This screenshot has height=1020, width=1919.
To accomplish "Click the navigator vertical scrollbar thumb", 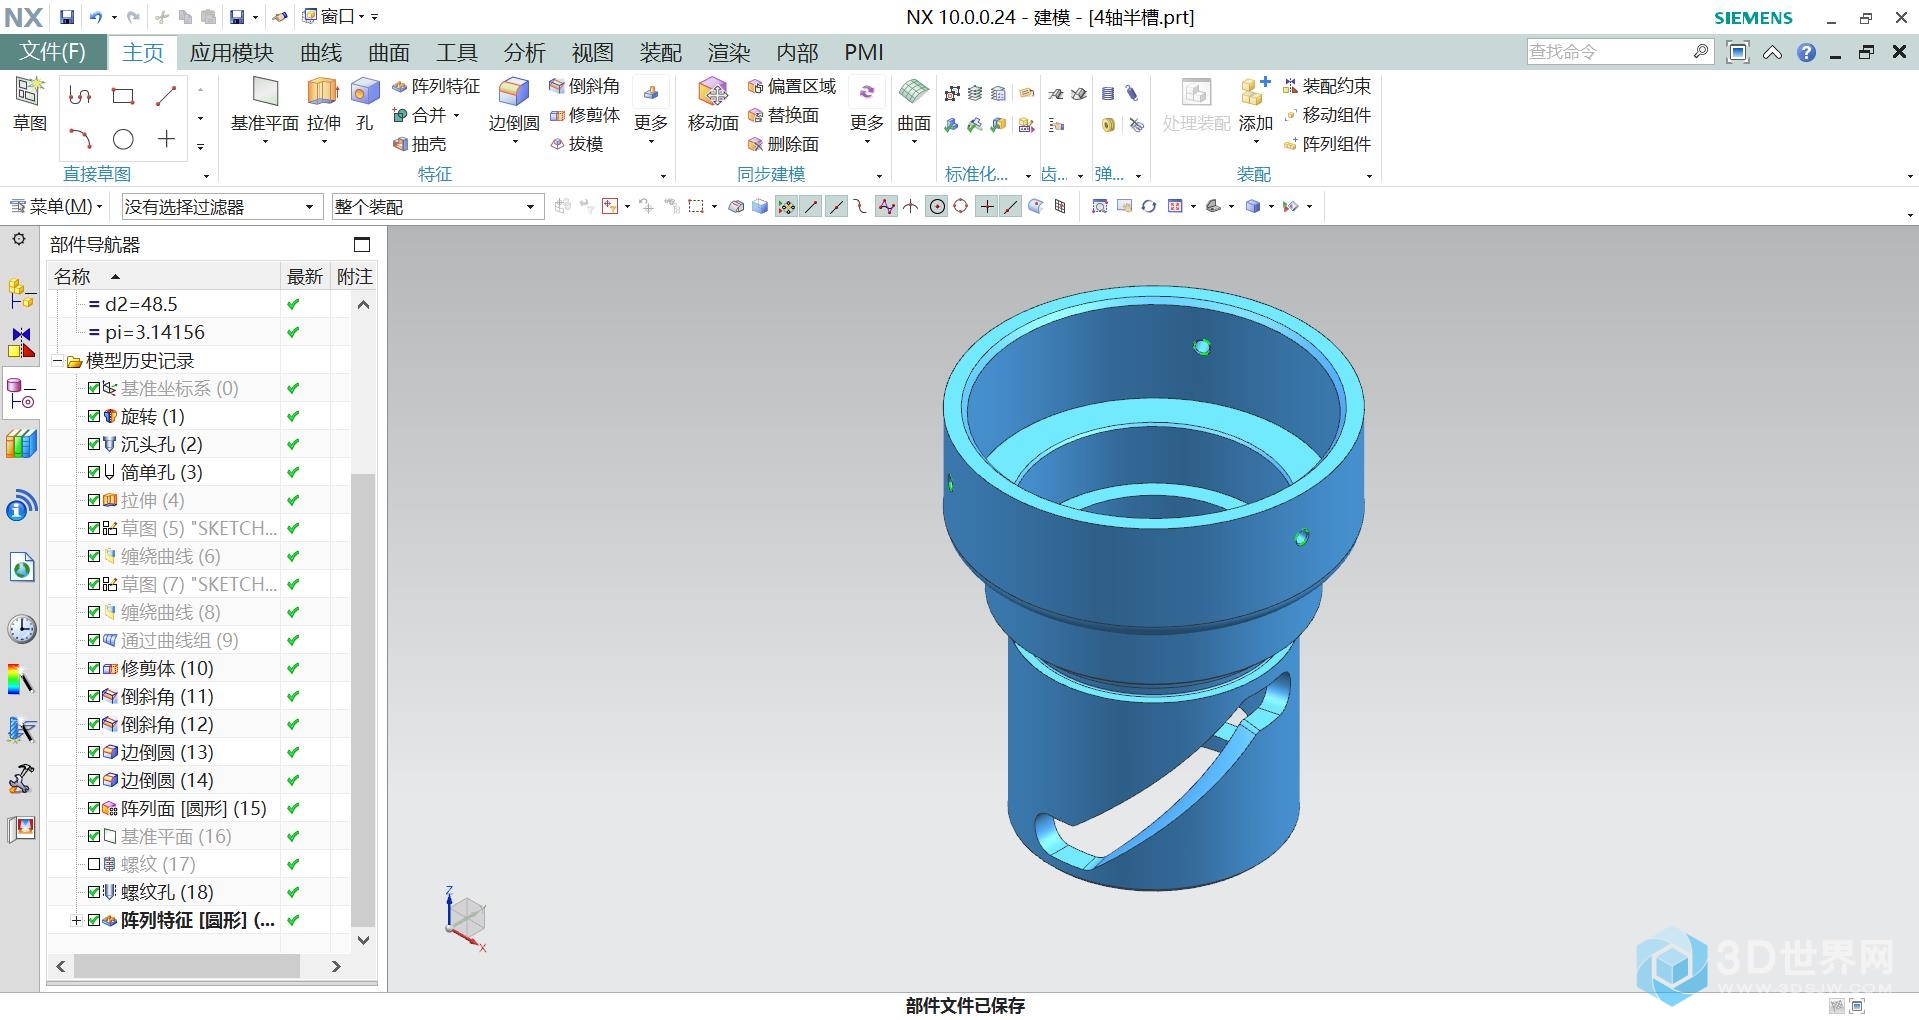I will (x=363, y=700).
